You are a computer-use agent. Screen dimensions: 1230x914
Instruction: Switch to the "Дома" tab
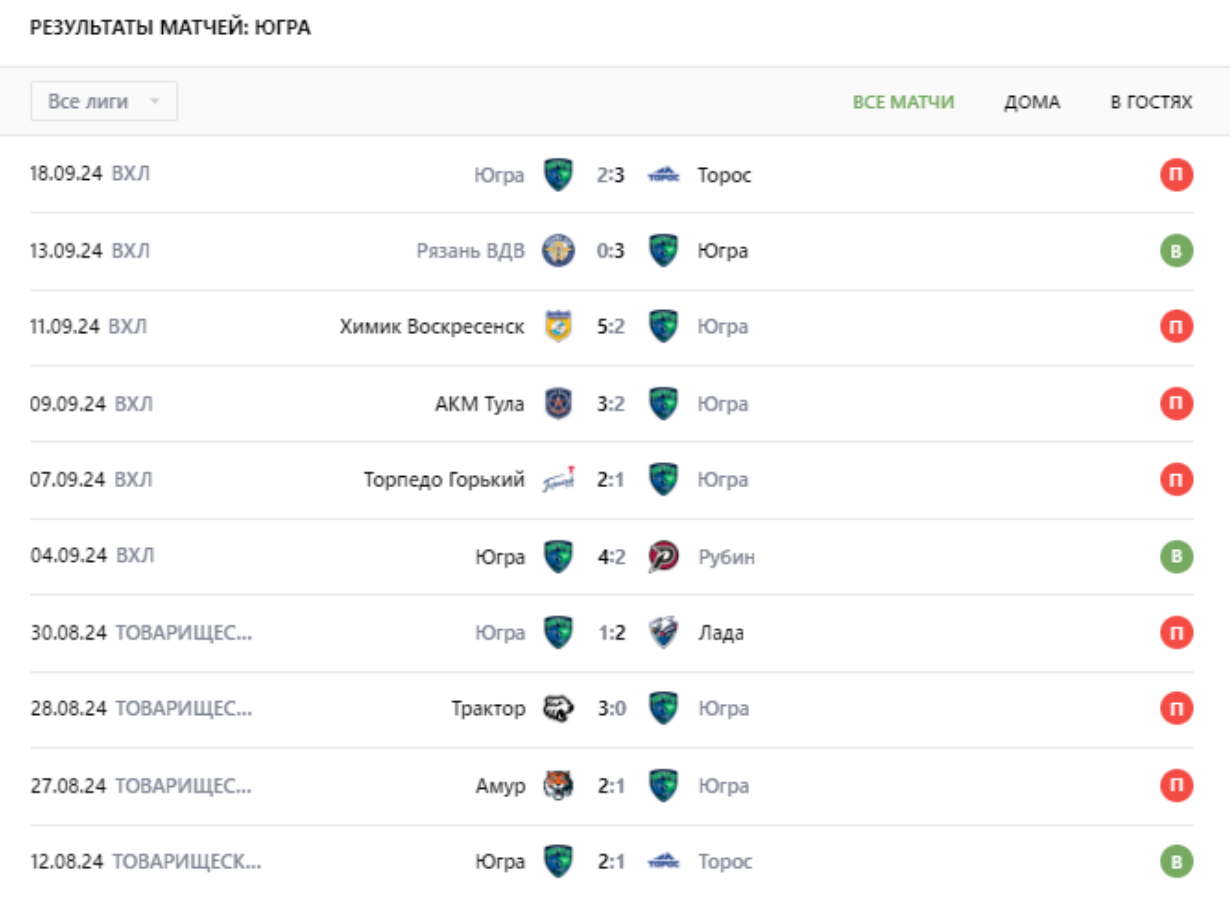tap(1032, 102)
